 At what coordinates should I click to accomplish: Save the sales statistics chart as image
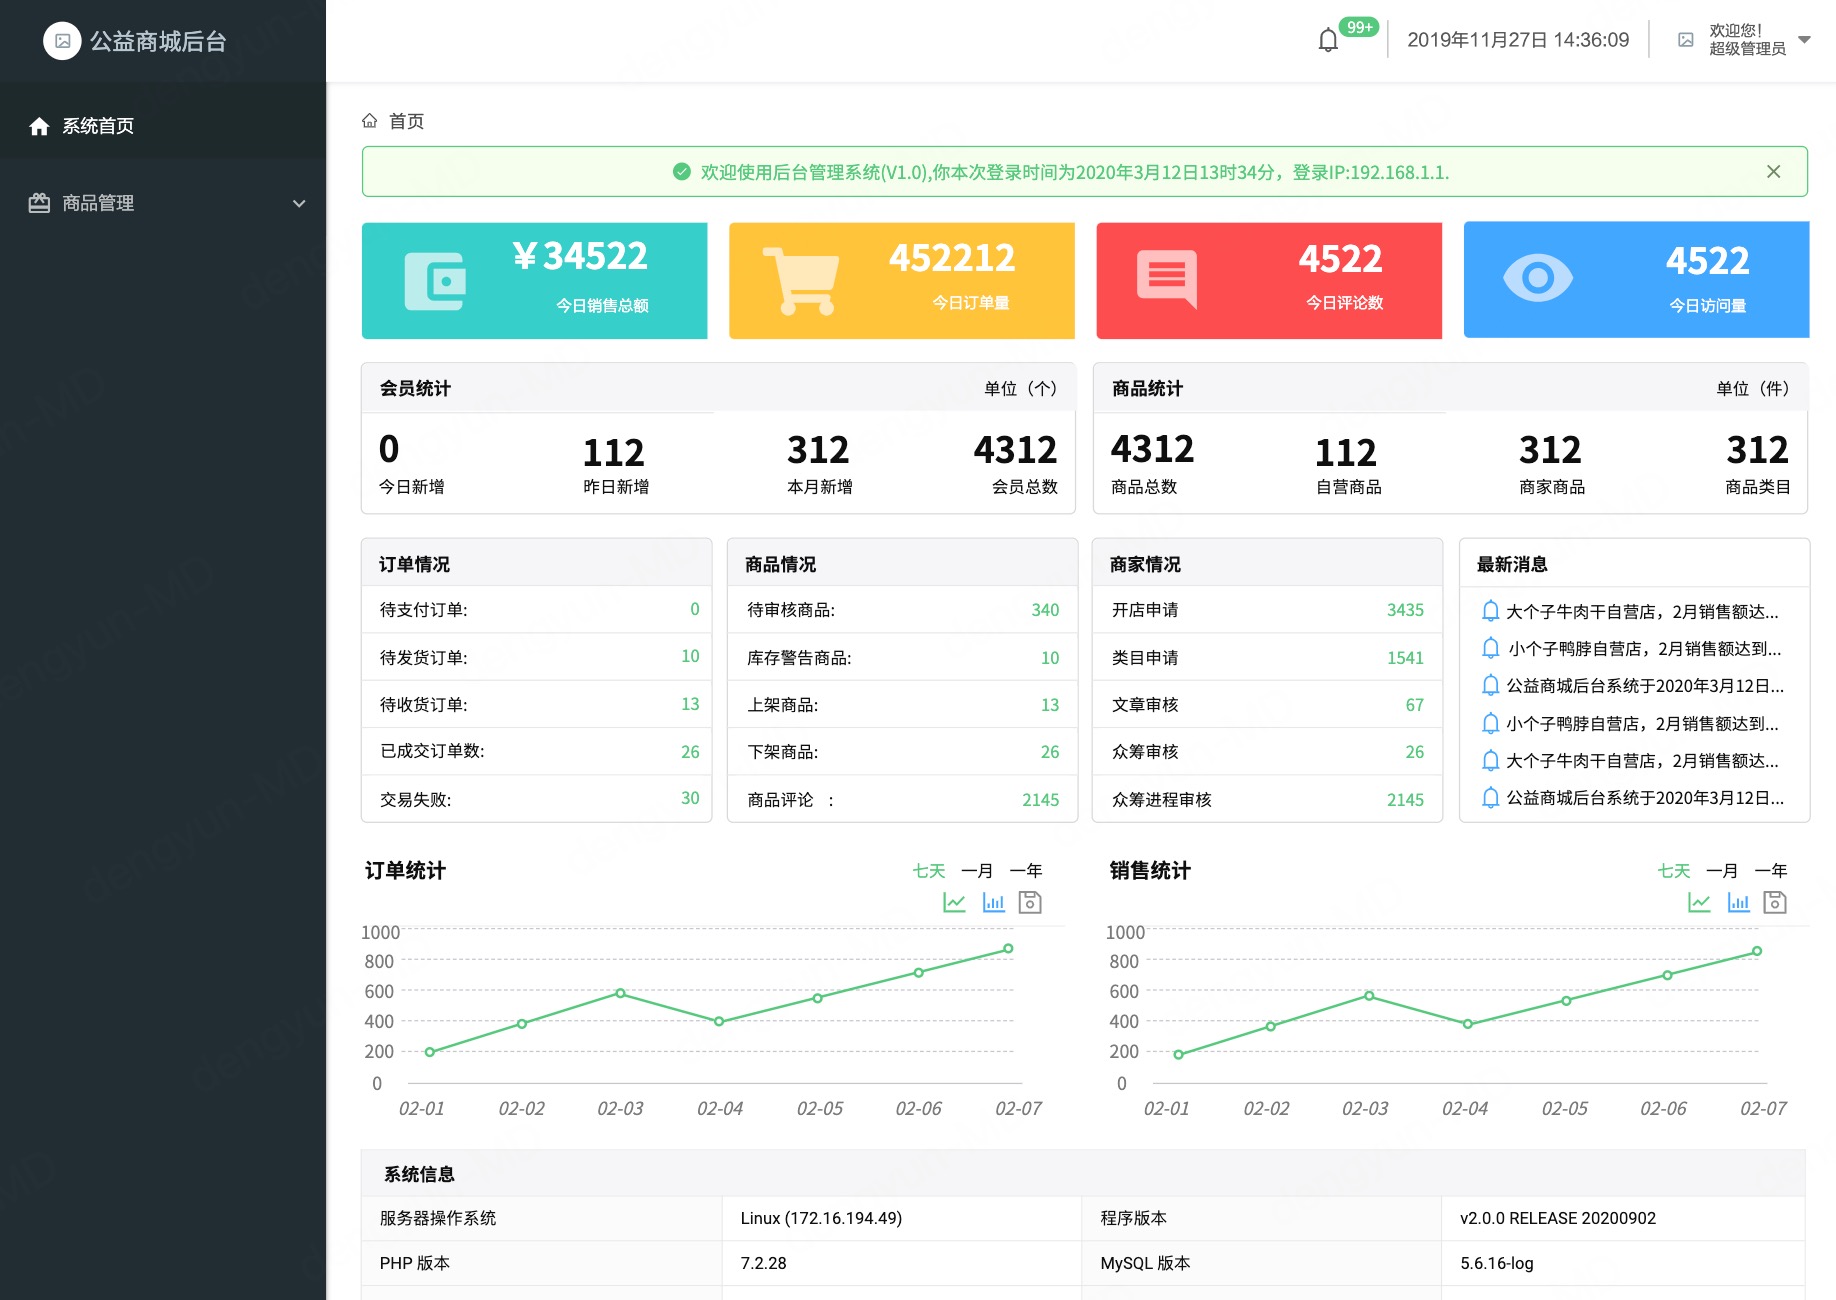(1775, 903)
